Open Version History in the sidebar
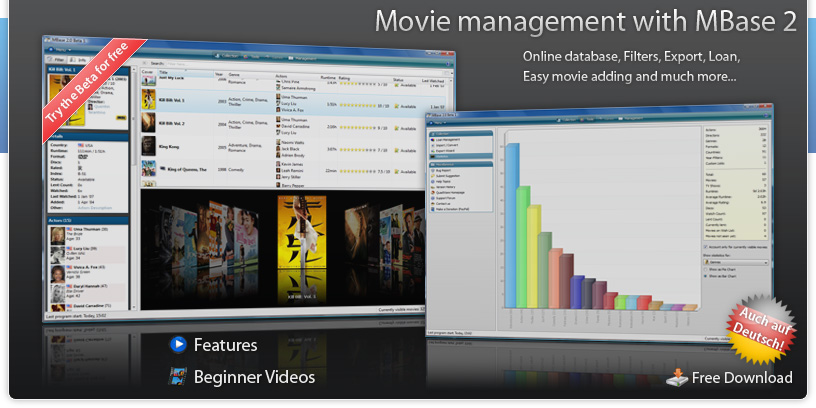The height and width of the screenshot is (408, 816). pos(444,187)
